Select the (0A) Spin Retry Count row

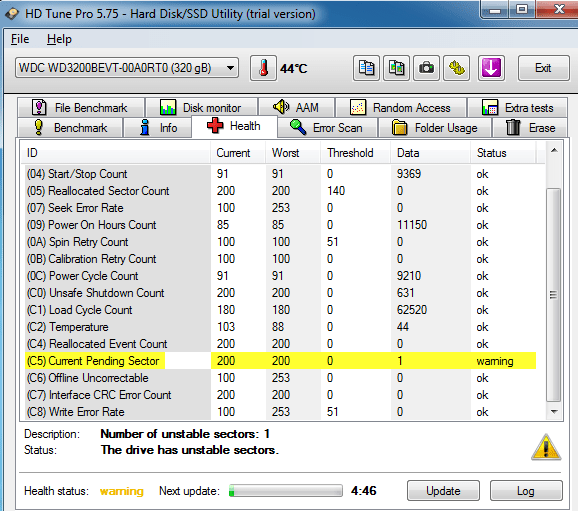click(x=281, y=242)
